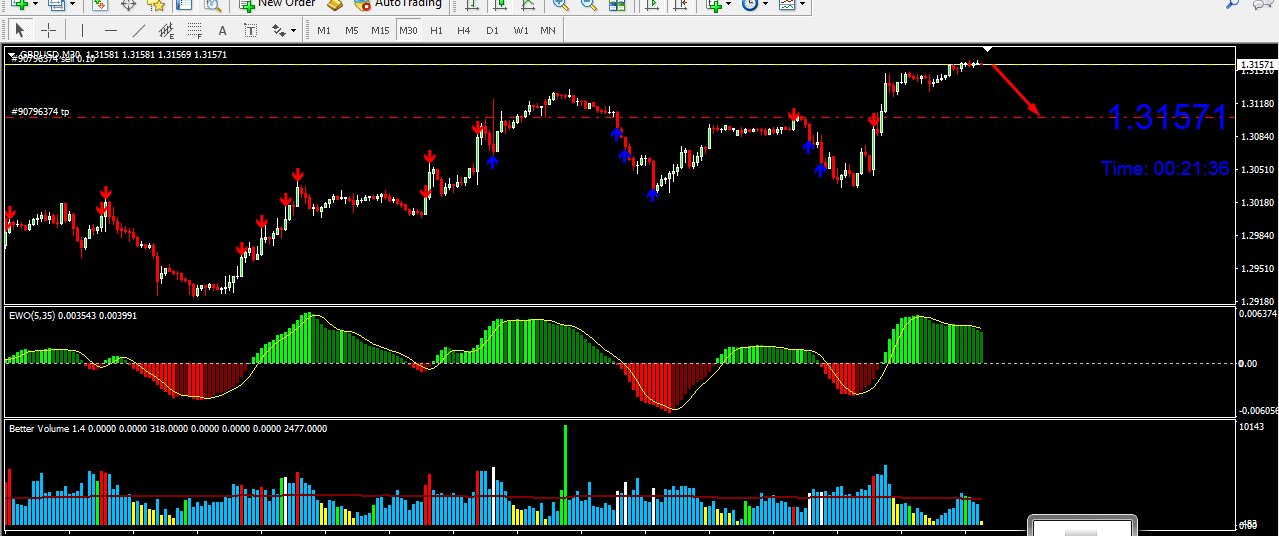Click the 1.30180 price axis value
The image size is (1279, 536).
1256,202
